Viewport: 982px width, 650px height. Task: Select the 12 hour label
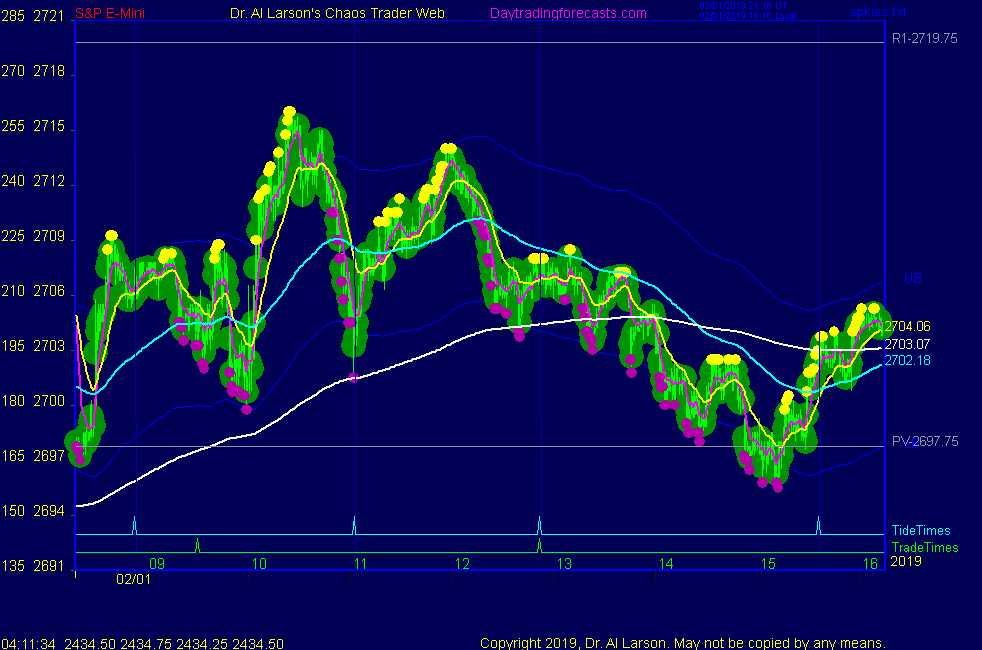[462, 564]
